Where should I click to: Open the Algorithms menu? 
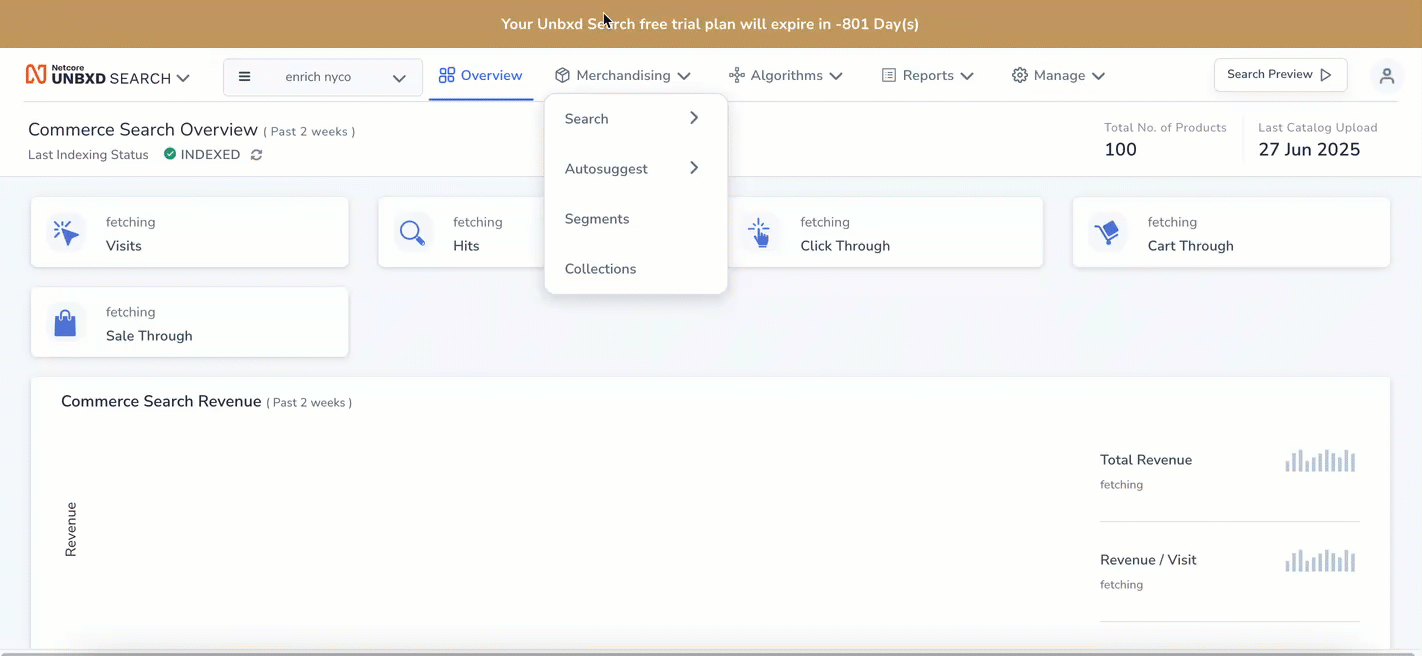[x=786, y=75]
